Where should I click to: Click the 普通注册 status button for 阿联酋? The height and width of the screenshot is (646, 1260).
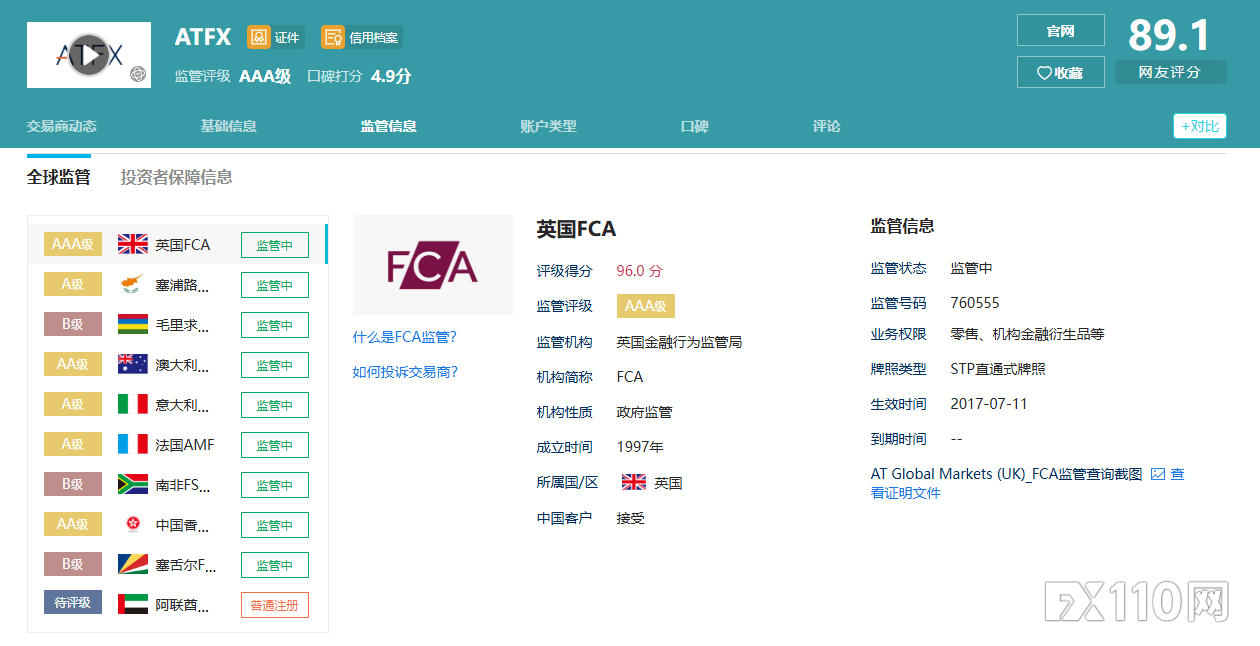coord(275,605)
